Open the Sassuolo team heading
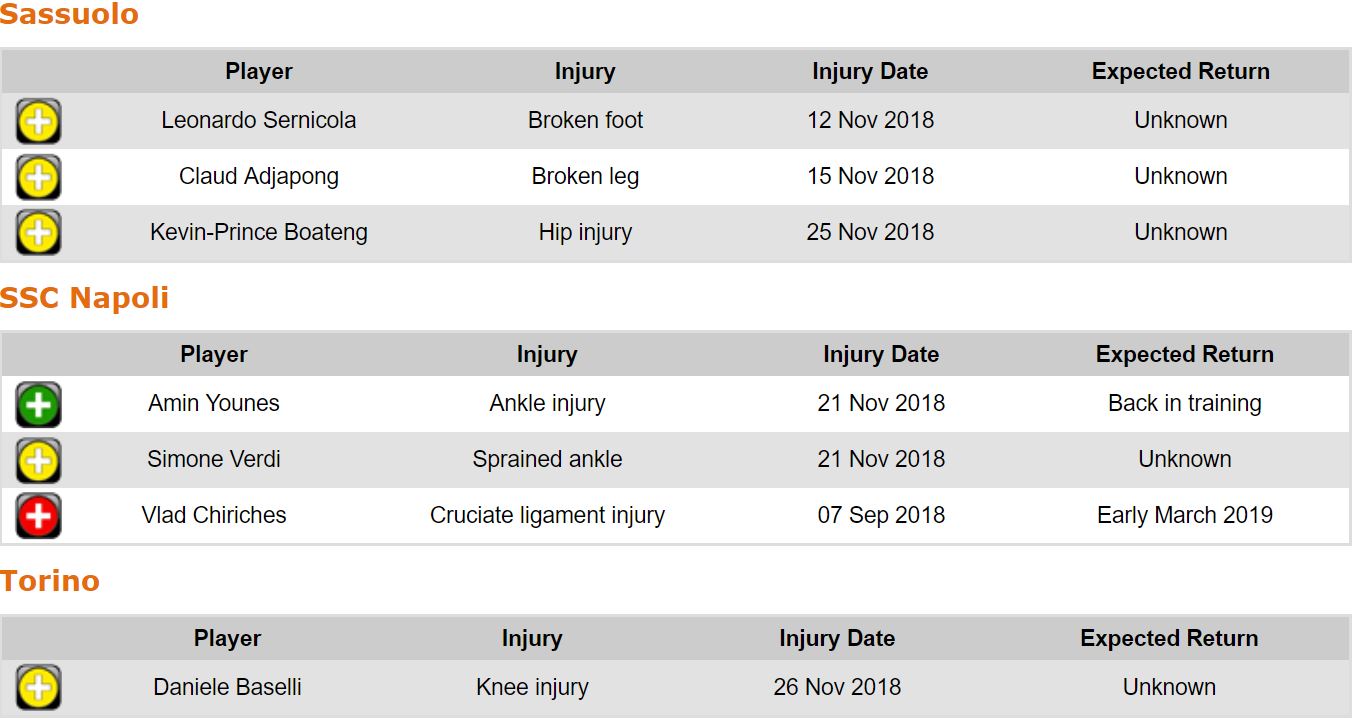The width and height of the screenshot is (1354, 719). (69, 15)
